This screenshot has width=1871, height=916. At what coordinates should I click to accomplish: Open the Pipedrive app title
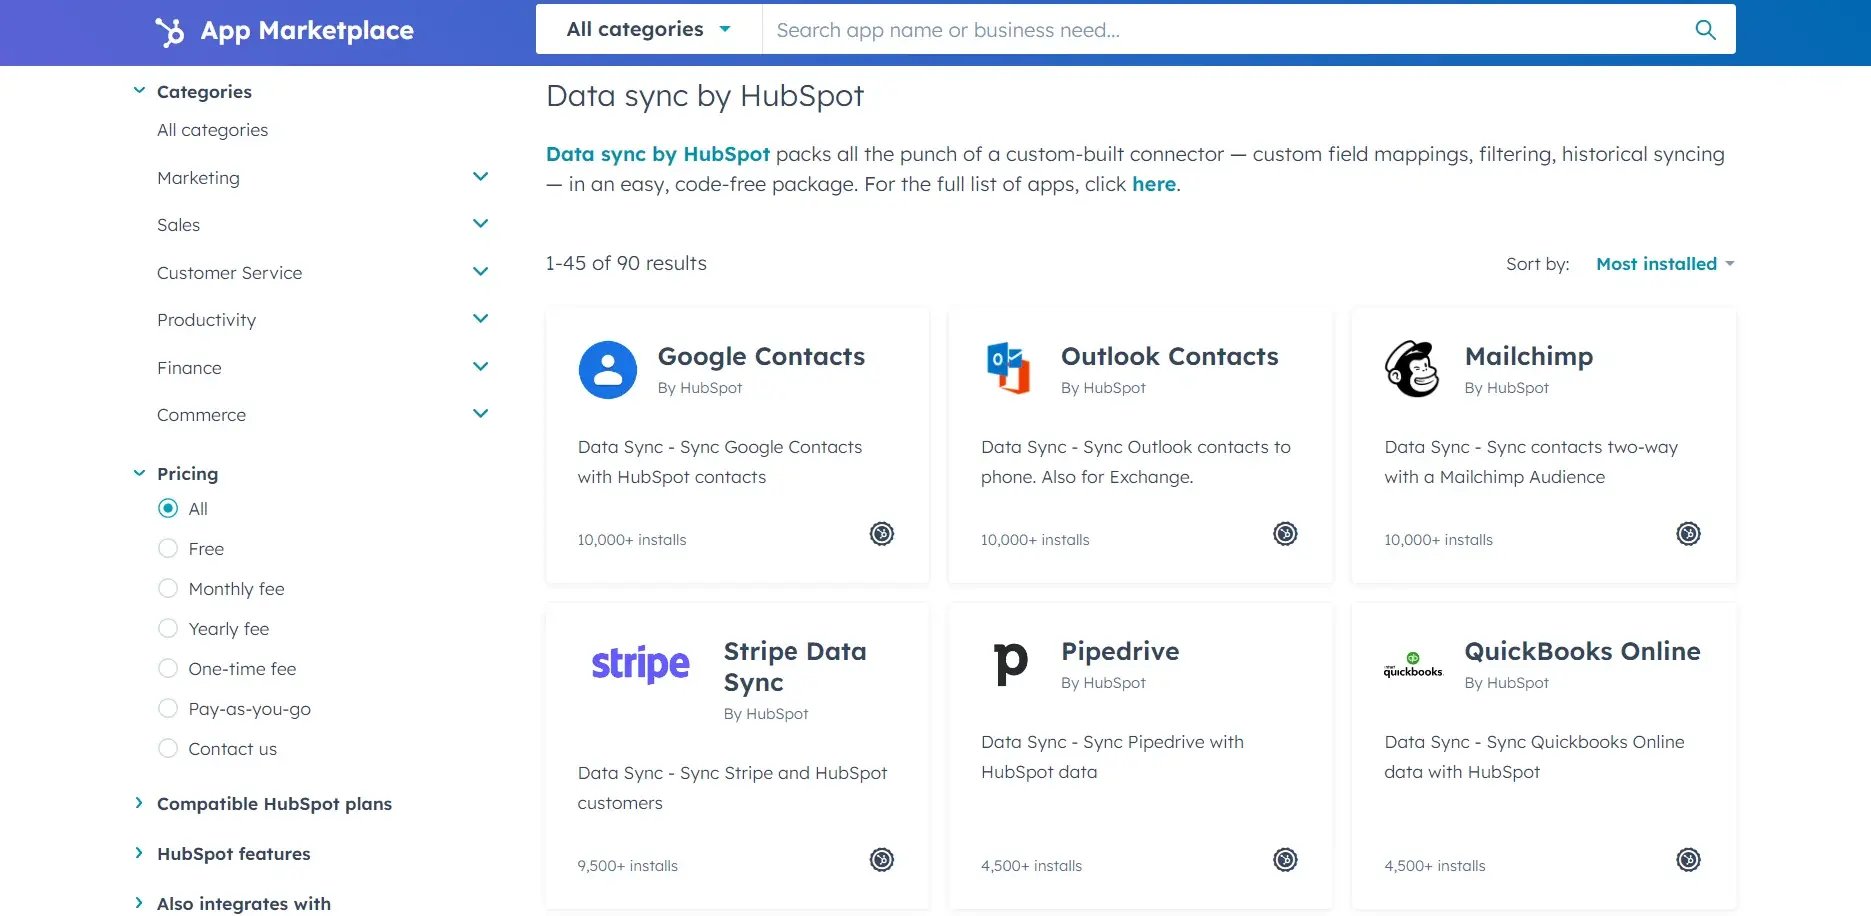pos(1120,652)
